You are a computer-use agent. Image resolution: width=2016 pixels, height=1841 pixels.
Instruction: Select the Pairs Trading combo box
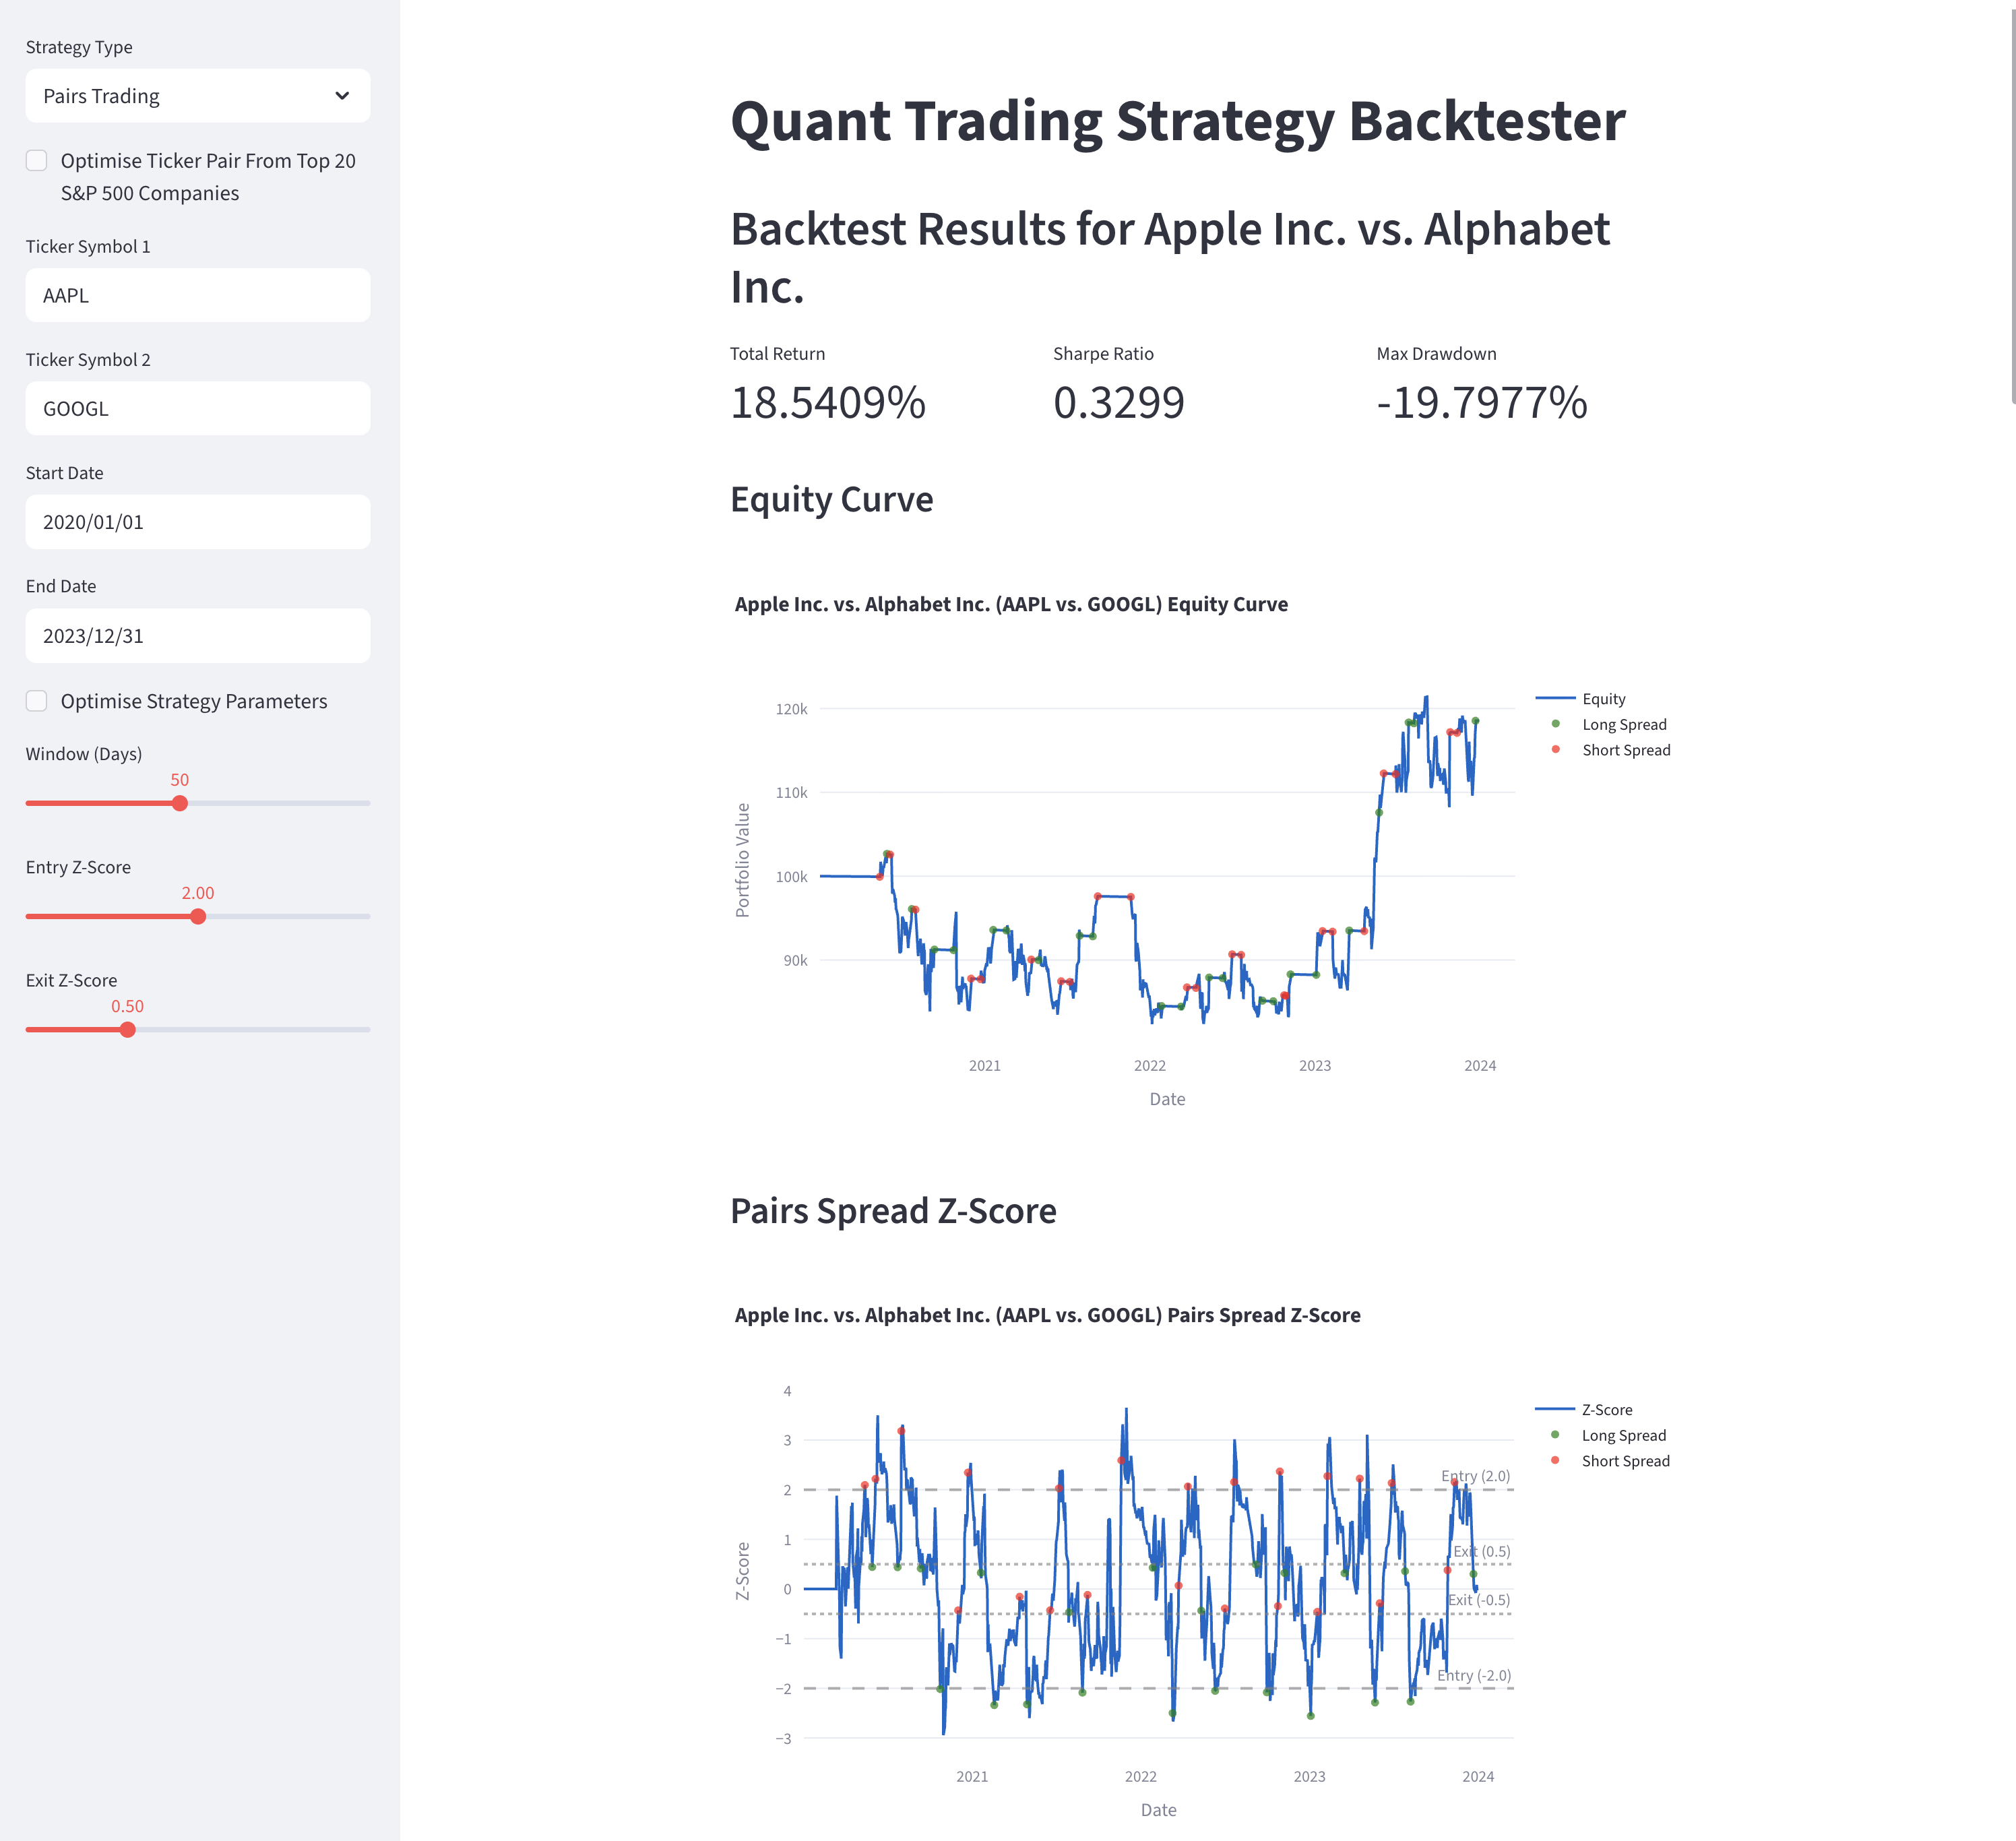pyautogui.click(x=180, y=96)
